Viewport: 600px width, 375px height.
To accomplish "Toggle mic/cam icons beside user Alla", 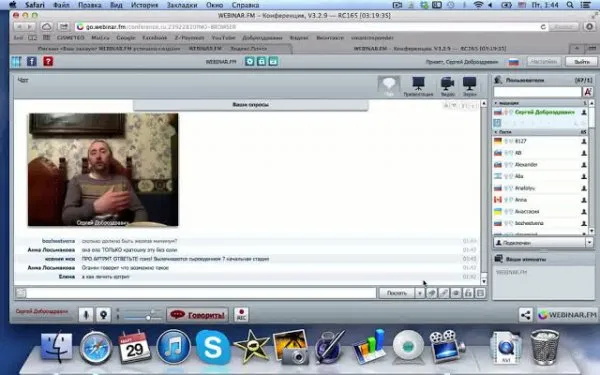I will click(x=508, y=176).
